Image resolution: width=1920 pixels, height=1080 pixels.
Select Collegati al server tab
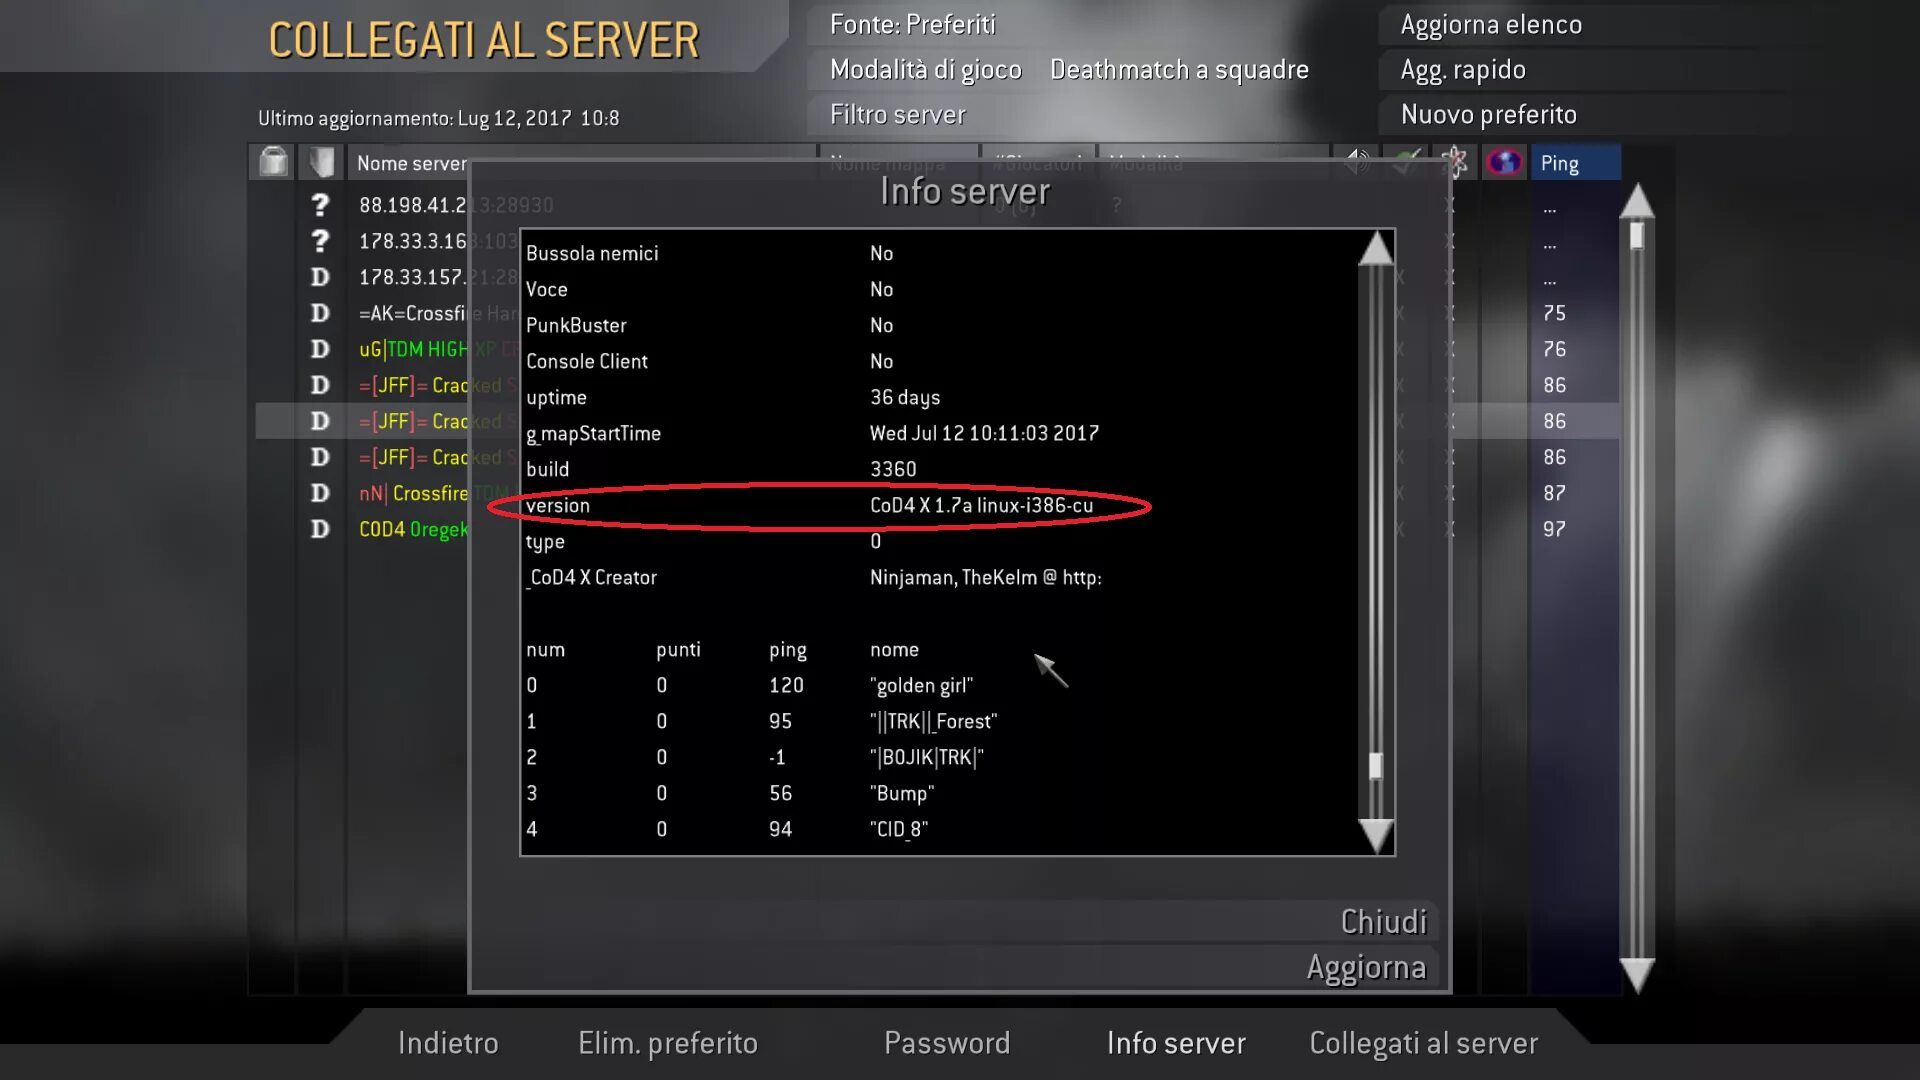pyautogui.click(x=1423, y=1042)
